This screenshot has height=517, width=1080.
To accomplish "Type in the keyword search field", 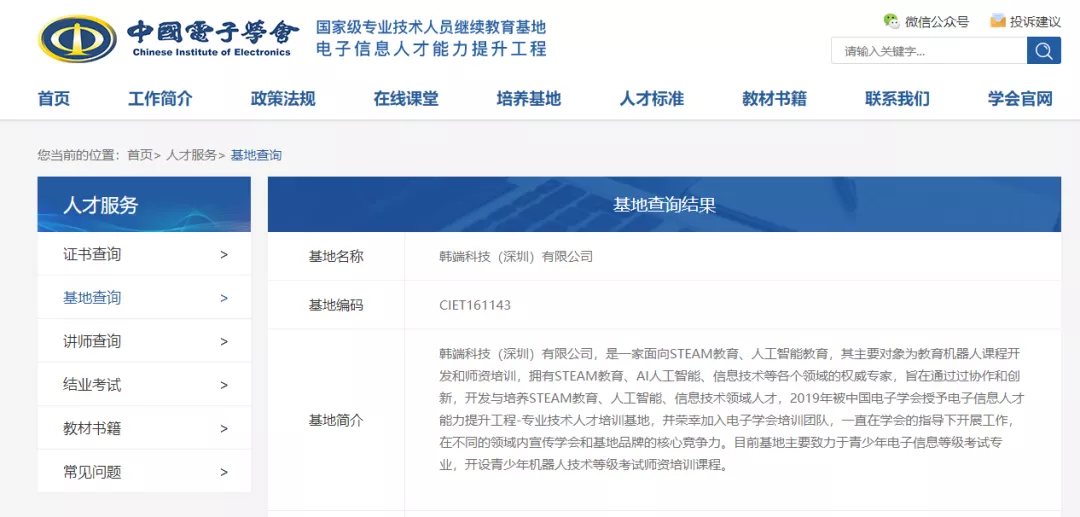I will [928, 51].
